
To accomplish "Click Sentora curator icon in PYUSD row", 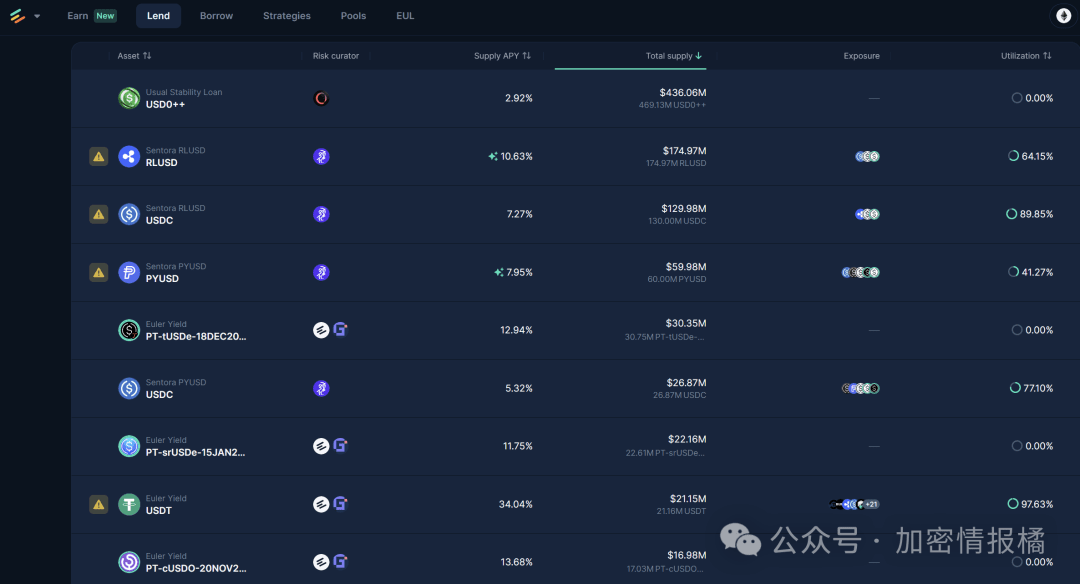I will pos(321,272).
